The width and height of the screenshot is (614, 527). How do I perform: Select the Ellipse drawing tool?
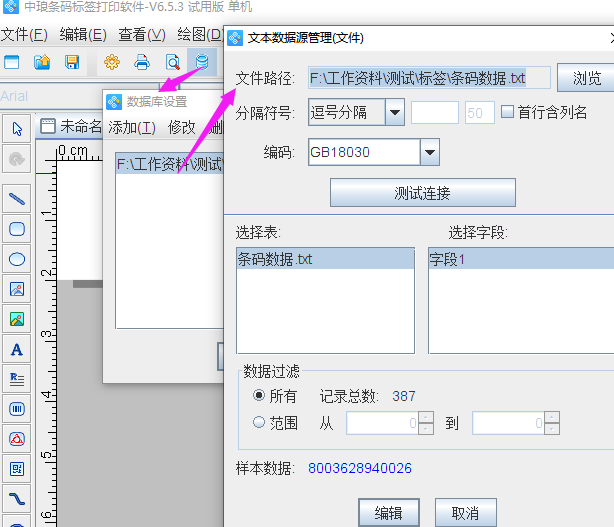[16, 259]
